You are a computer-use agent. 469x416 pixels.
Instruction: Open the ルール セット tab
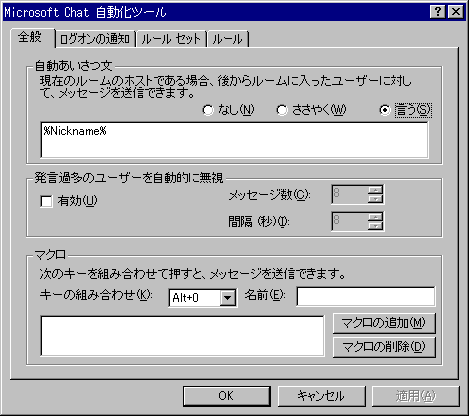click(x=171, y=39)
